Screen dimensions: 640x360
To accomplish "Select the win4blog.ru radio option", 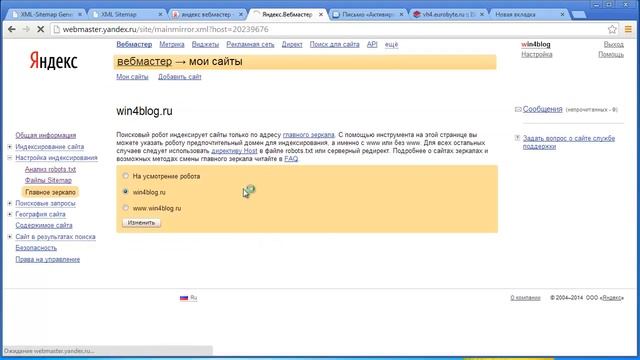I will pyautogui.click(x=126, y=191).
